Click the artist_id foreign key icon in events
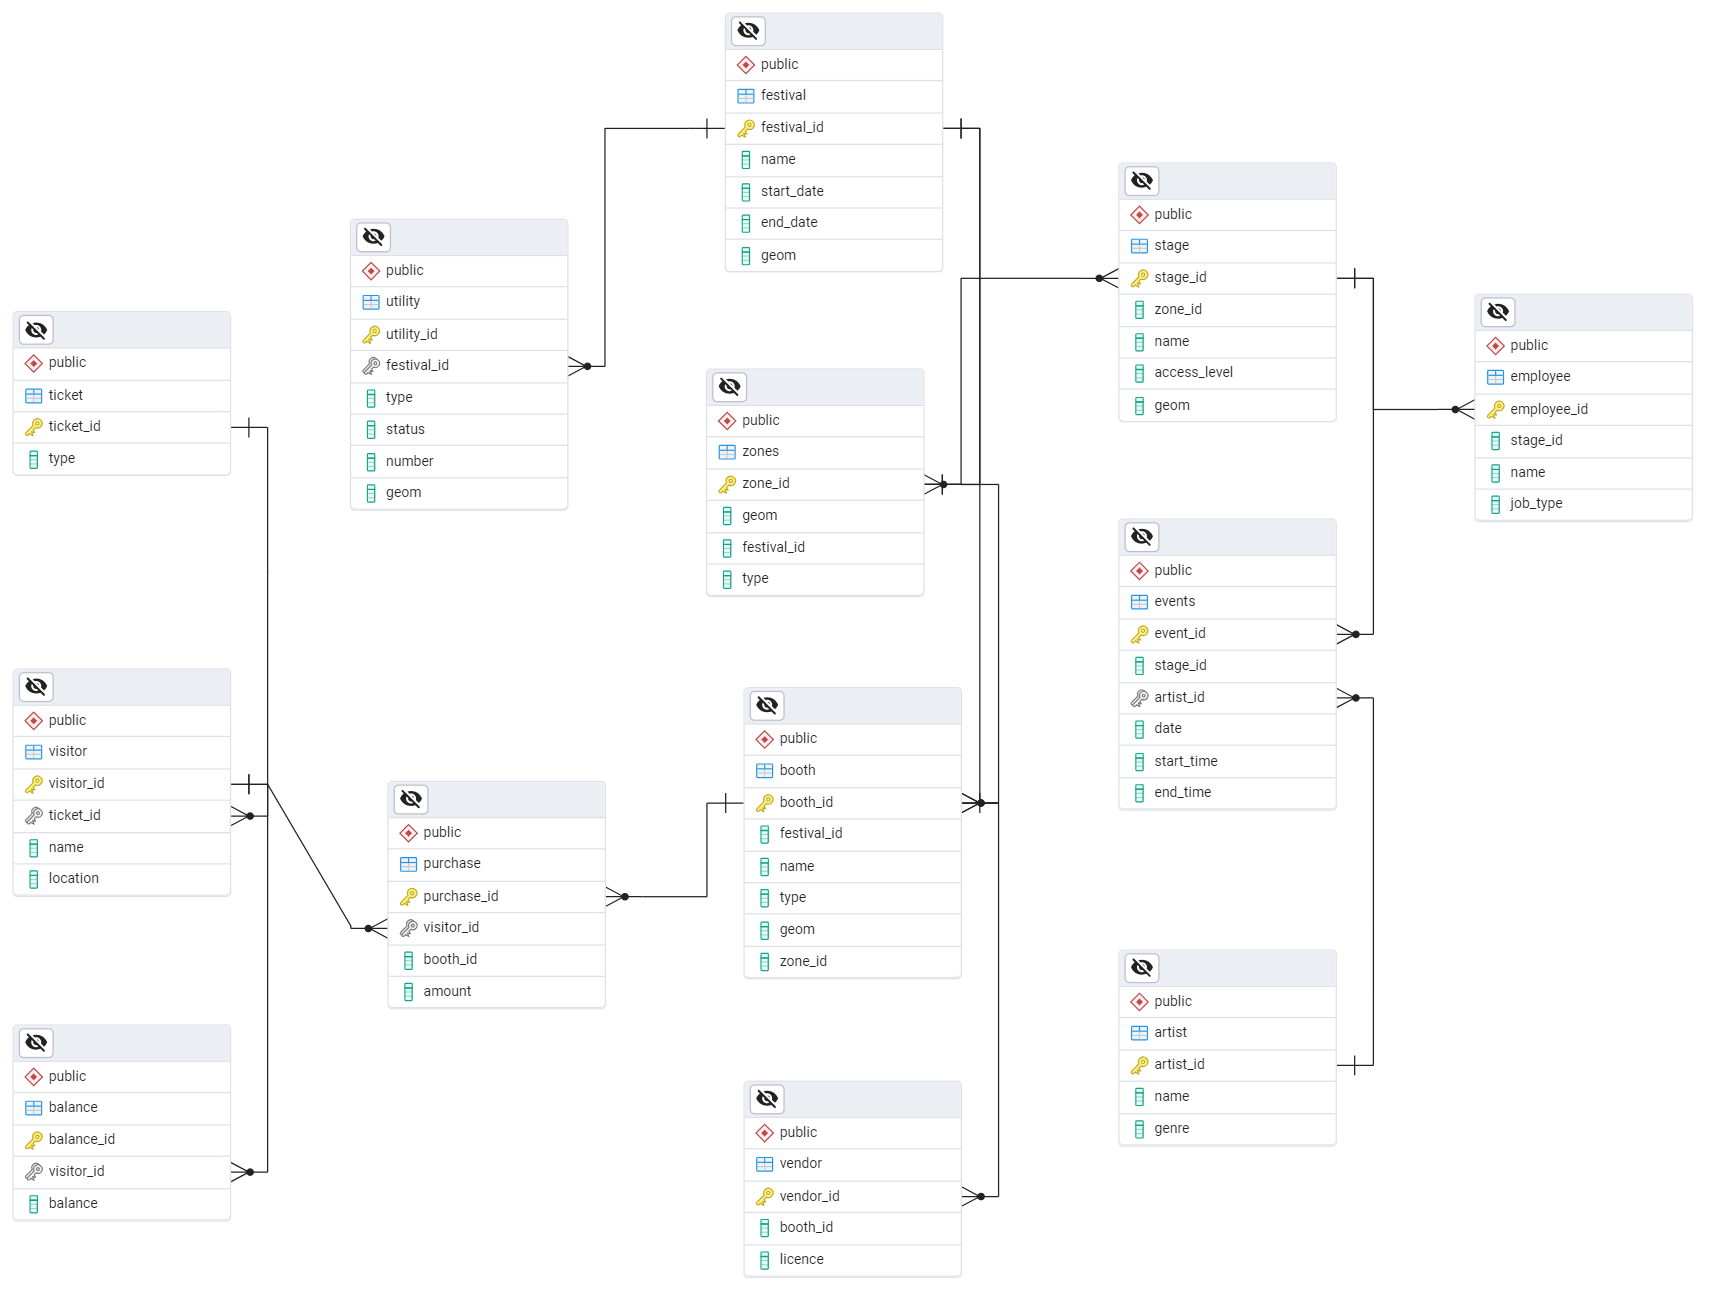Image resolution: width=1718 pixels, height=1303 pixels. 1139,698
